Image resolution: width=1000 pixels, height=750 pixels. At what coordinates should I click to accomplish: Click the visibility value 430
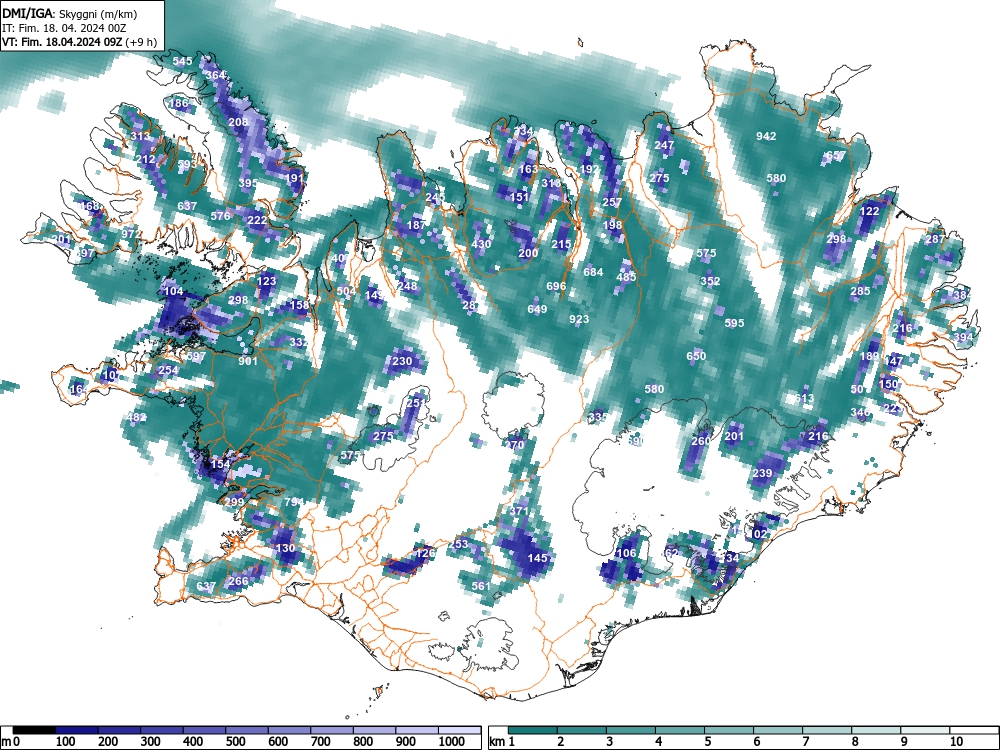click(482, 244)
